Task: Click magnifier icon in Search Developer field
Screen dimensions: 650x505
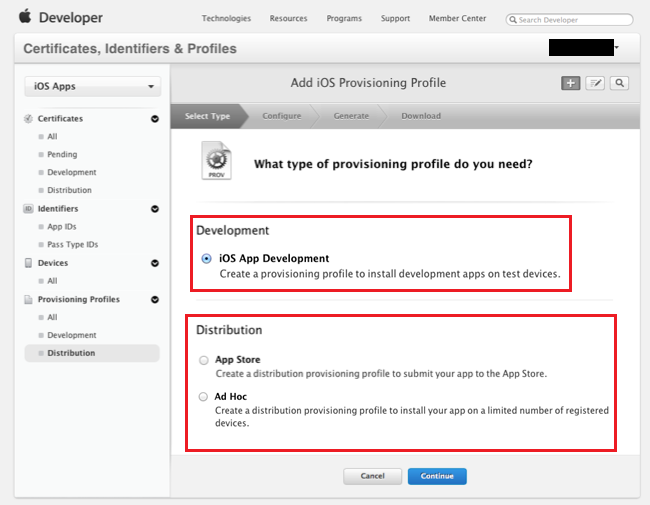Action: 513,19
